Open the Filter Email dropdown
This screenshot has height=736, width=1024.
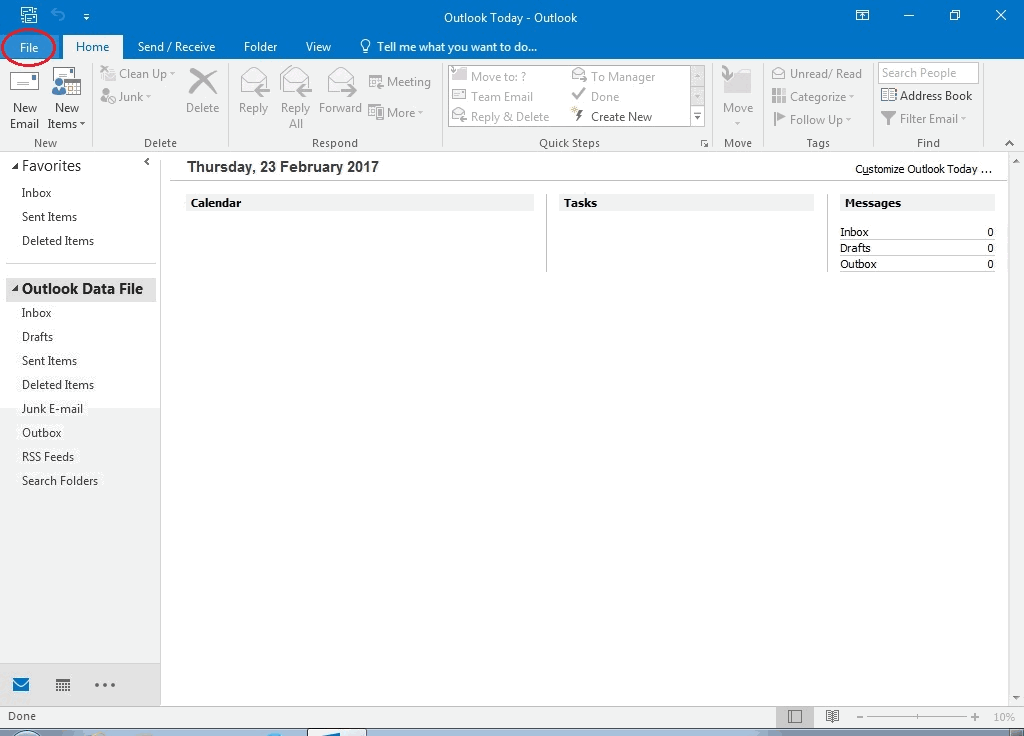(x=923, y=119)
